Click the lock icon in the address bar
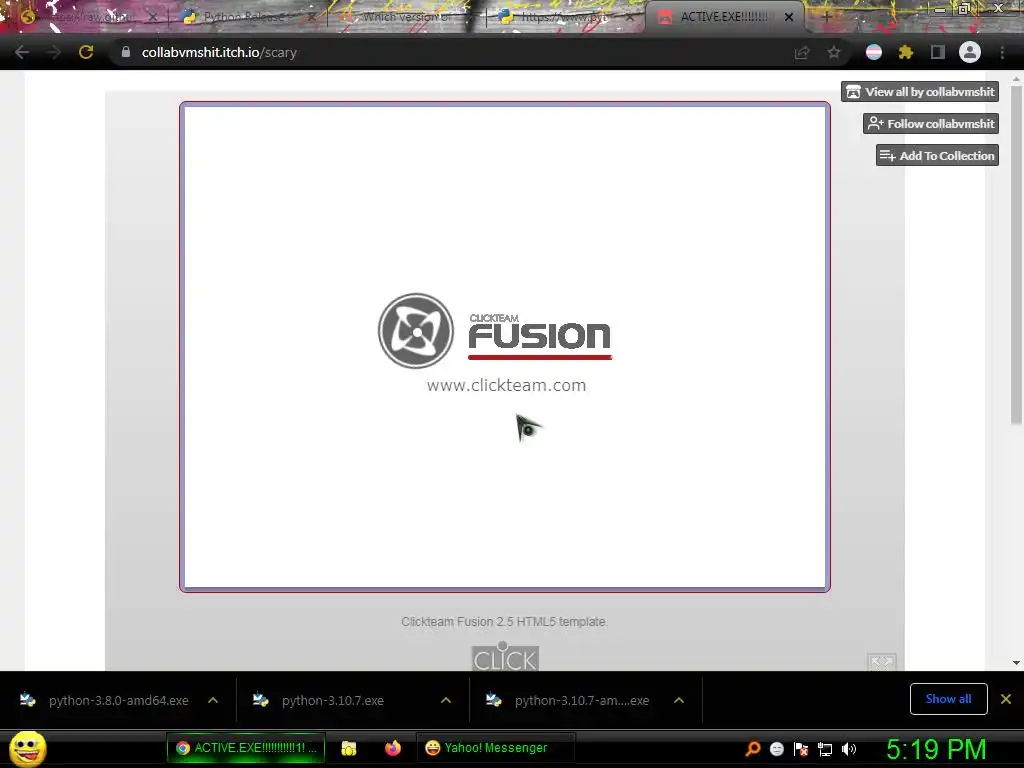Image resolution: width=1024 pixels, height=768 pixels. (125, 52)
